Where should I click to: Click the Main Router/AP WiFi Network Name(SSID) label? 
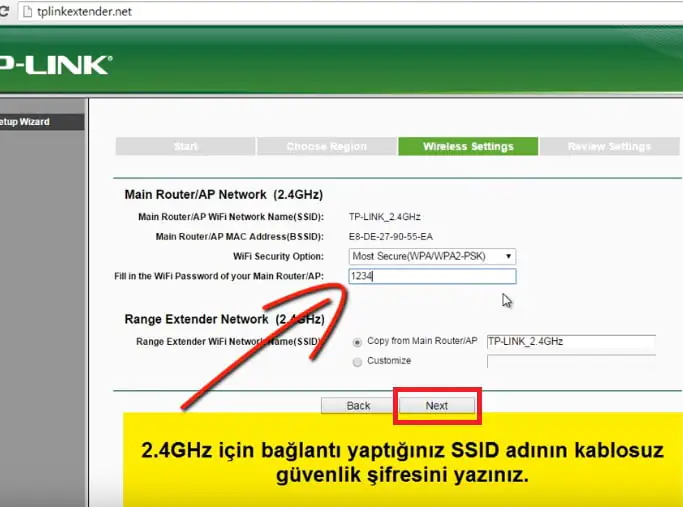[x=231, y=217]
